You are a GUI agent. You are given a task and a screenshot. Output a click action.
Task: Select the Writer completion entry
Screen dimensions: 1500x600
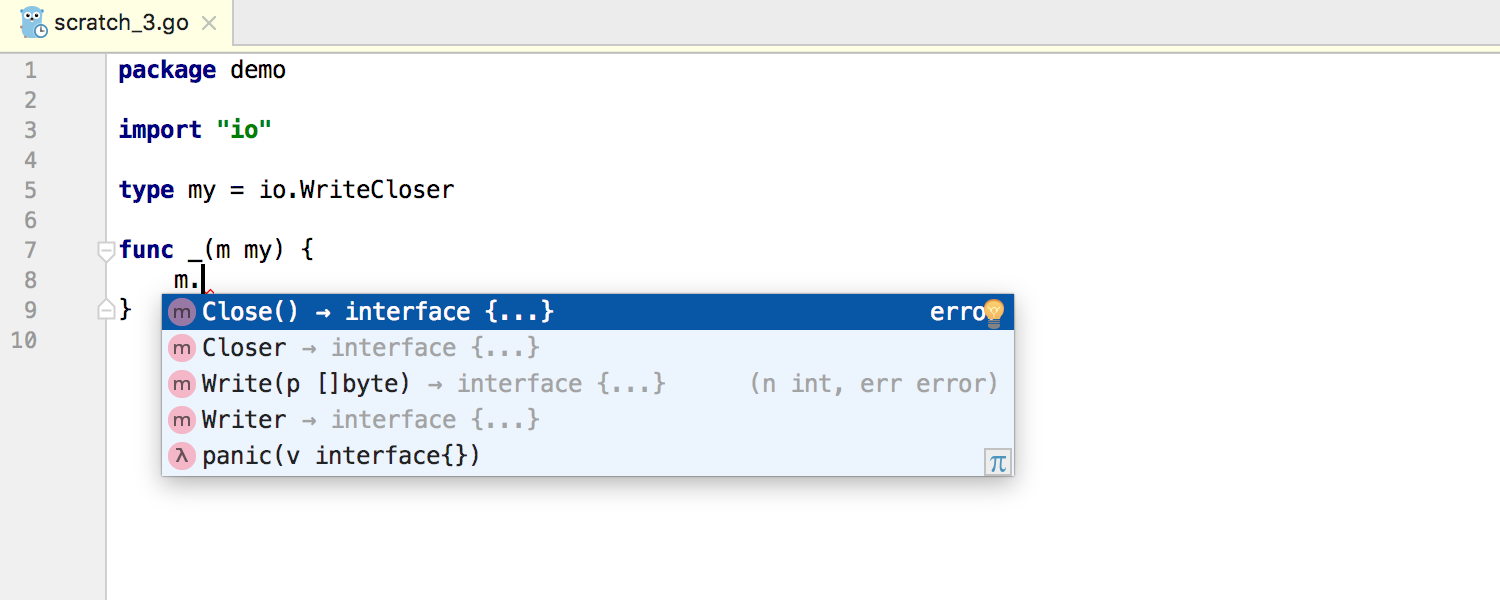[x=588, y=420]
